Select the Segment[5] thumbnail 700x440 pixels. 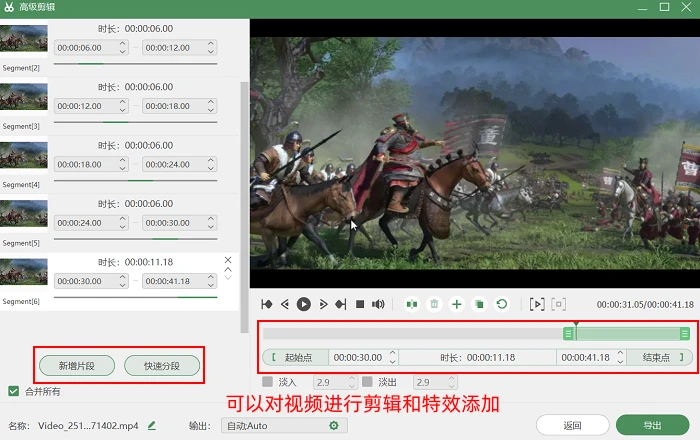(24, 213)
